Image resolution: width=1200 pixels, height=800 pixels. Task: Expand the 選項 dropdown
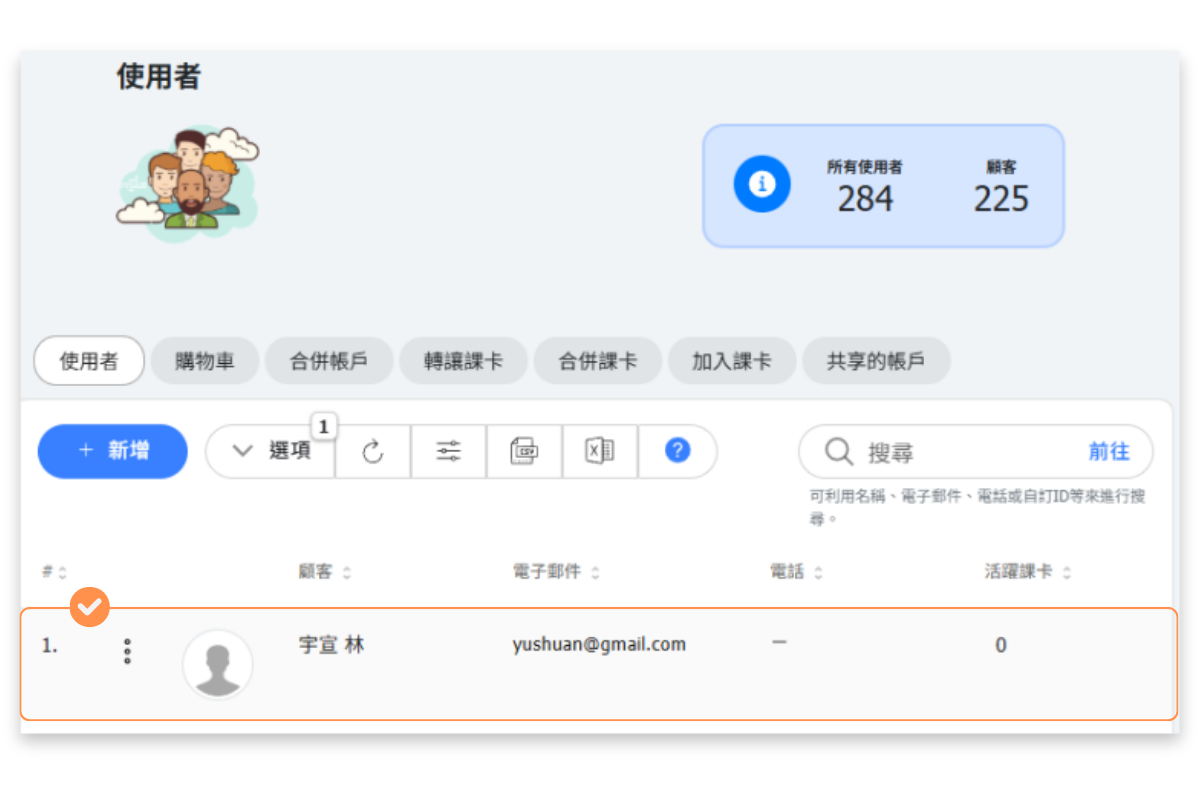click(270, 452)
